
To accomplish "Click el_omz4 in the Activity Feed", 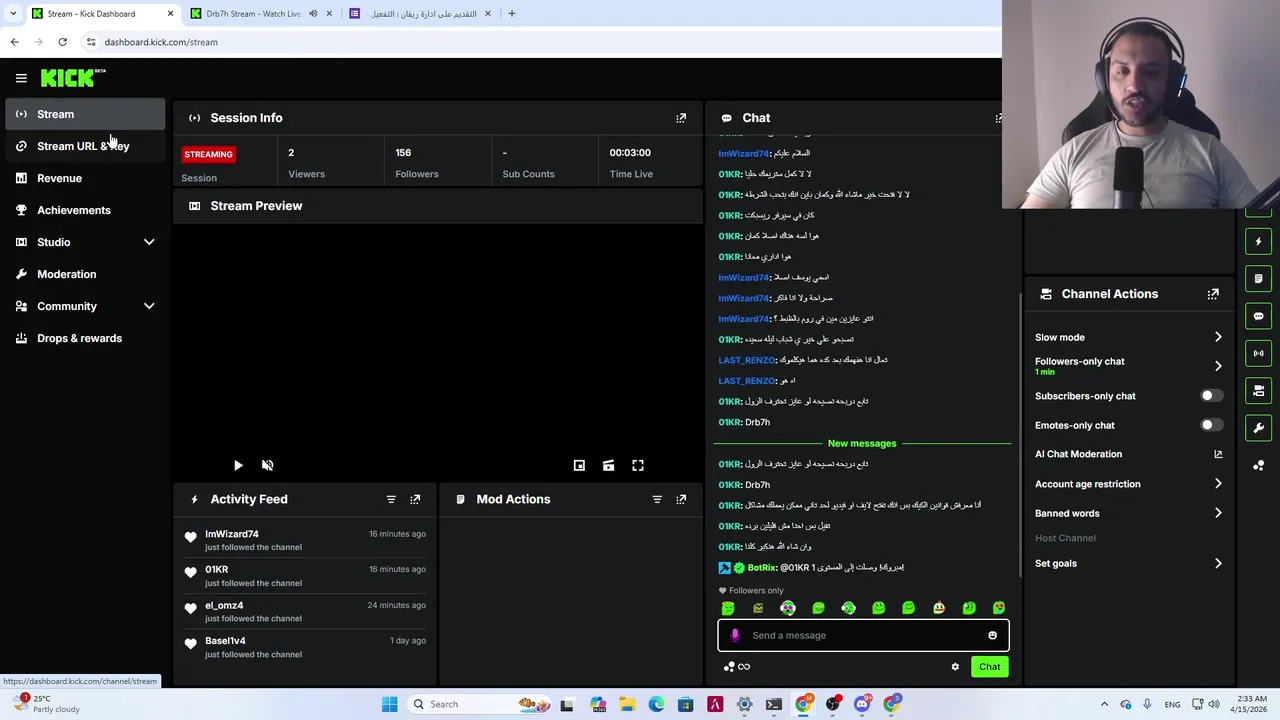I will (224, 605).
